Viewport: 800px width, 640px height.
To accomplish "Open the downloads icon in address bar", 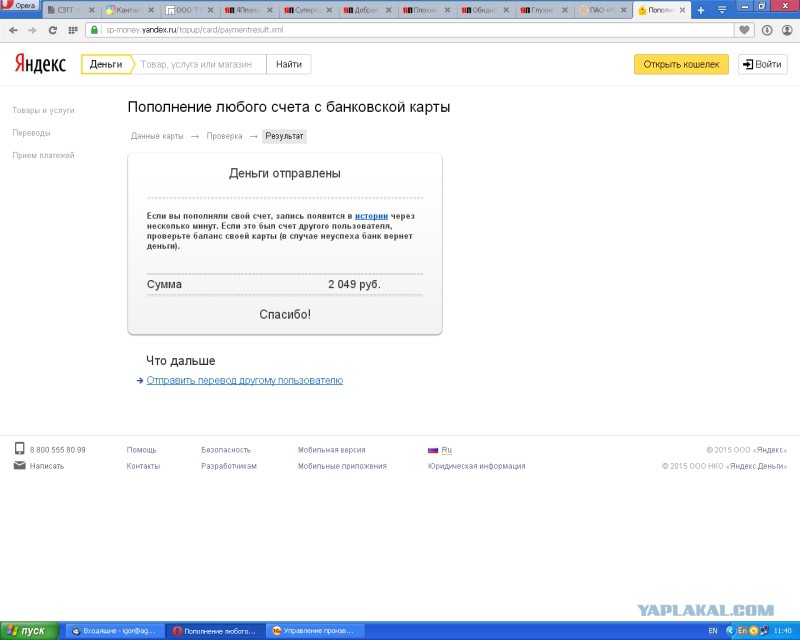I will click(767, 30).
